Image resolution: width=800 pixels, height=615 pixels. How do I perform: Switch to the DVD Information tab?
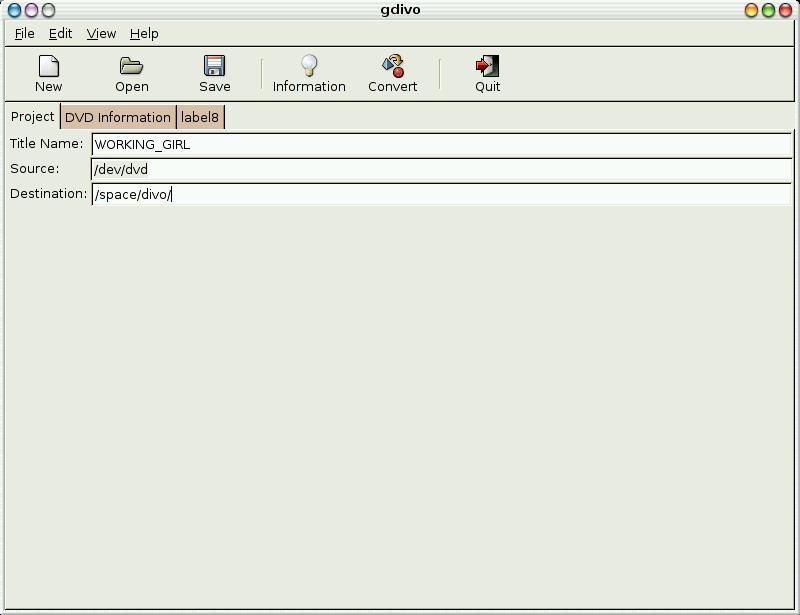coord(118,117)
